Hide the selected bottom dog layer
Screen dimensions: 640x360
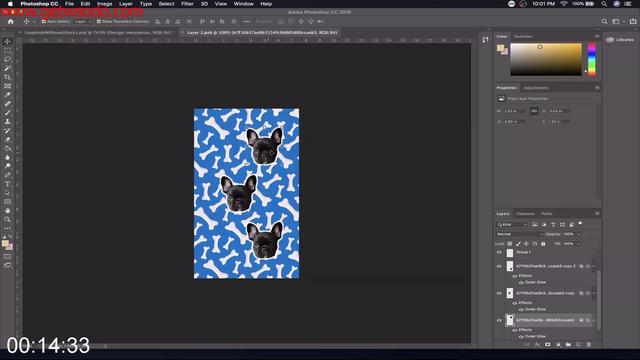(x=499, y=320)
